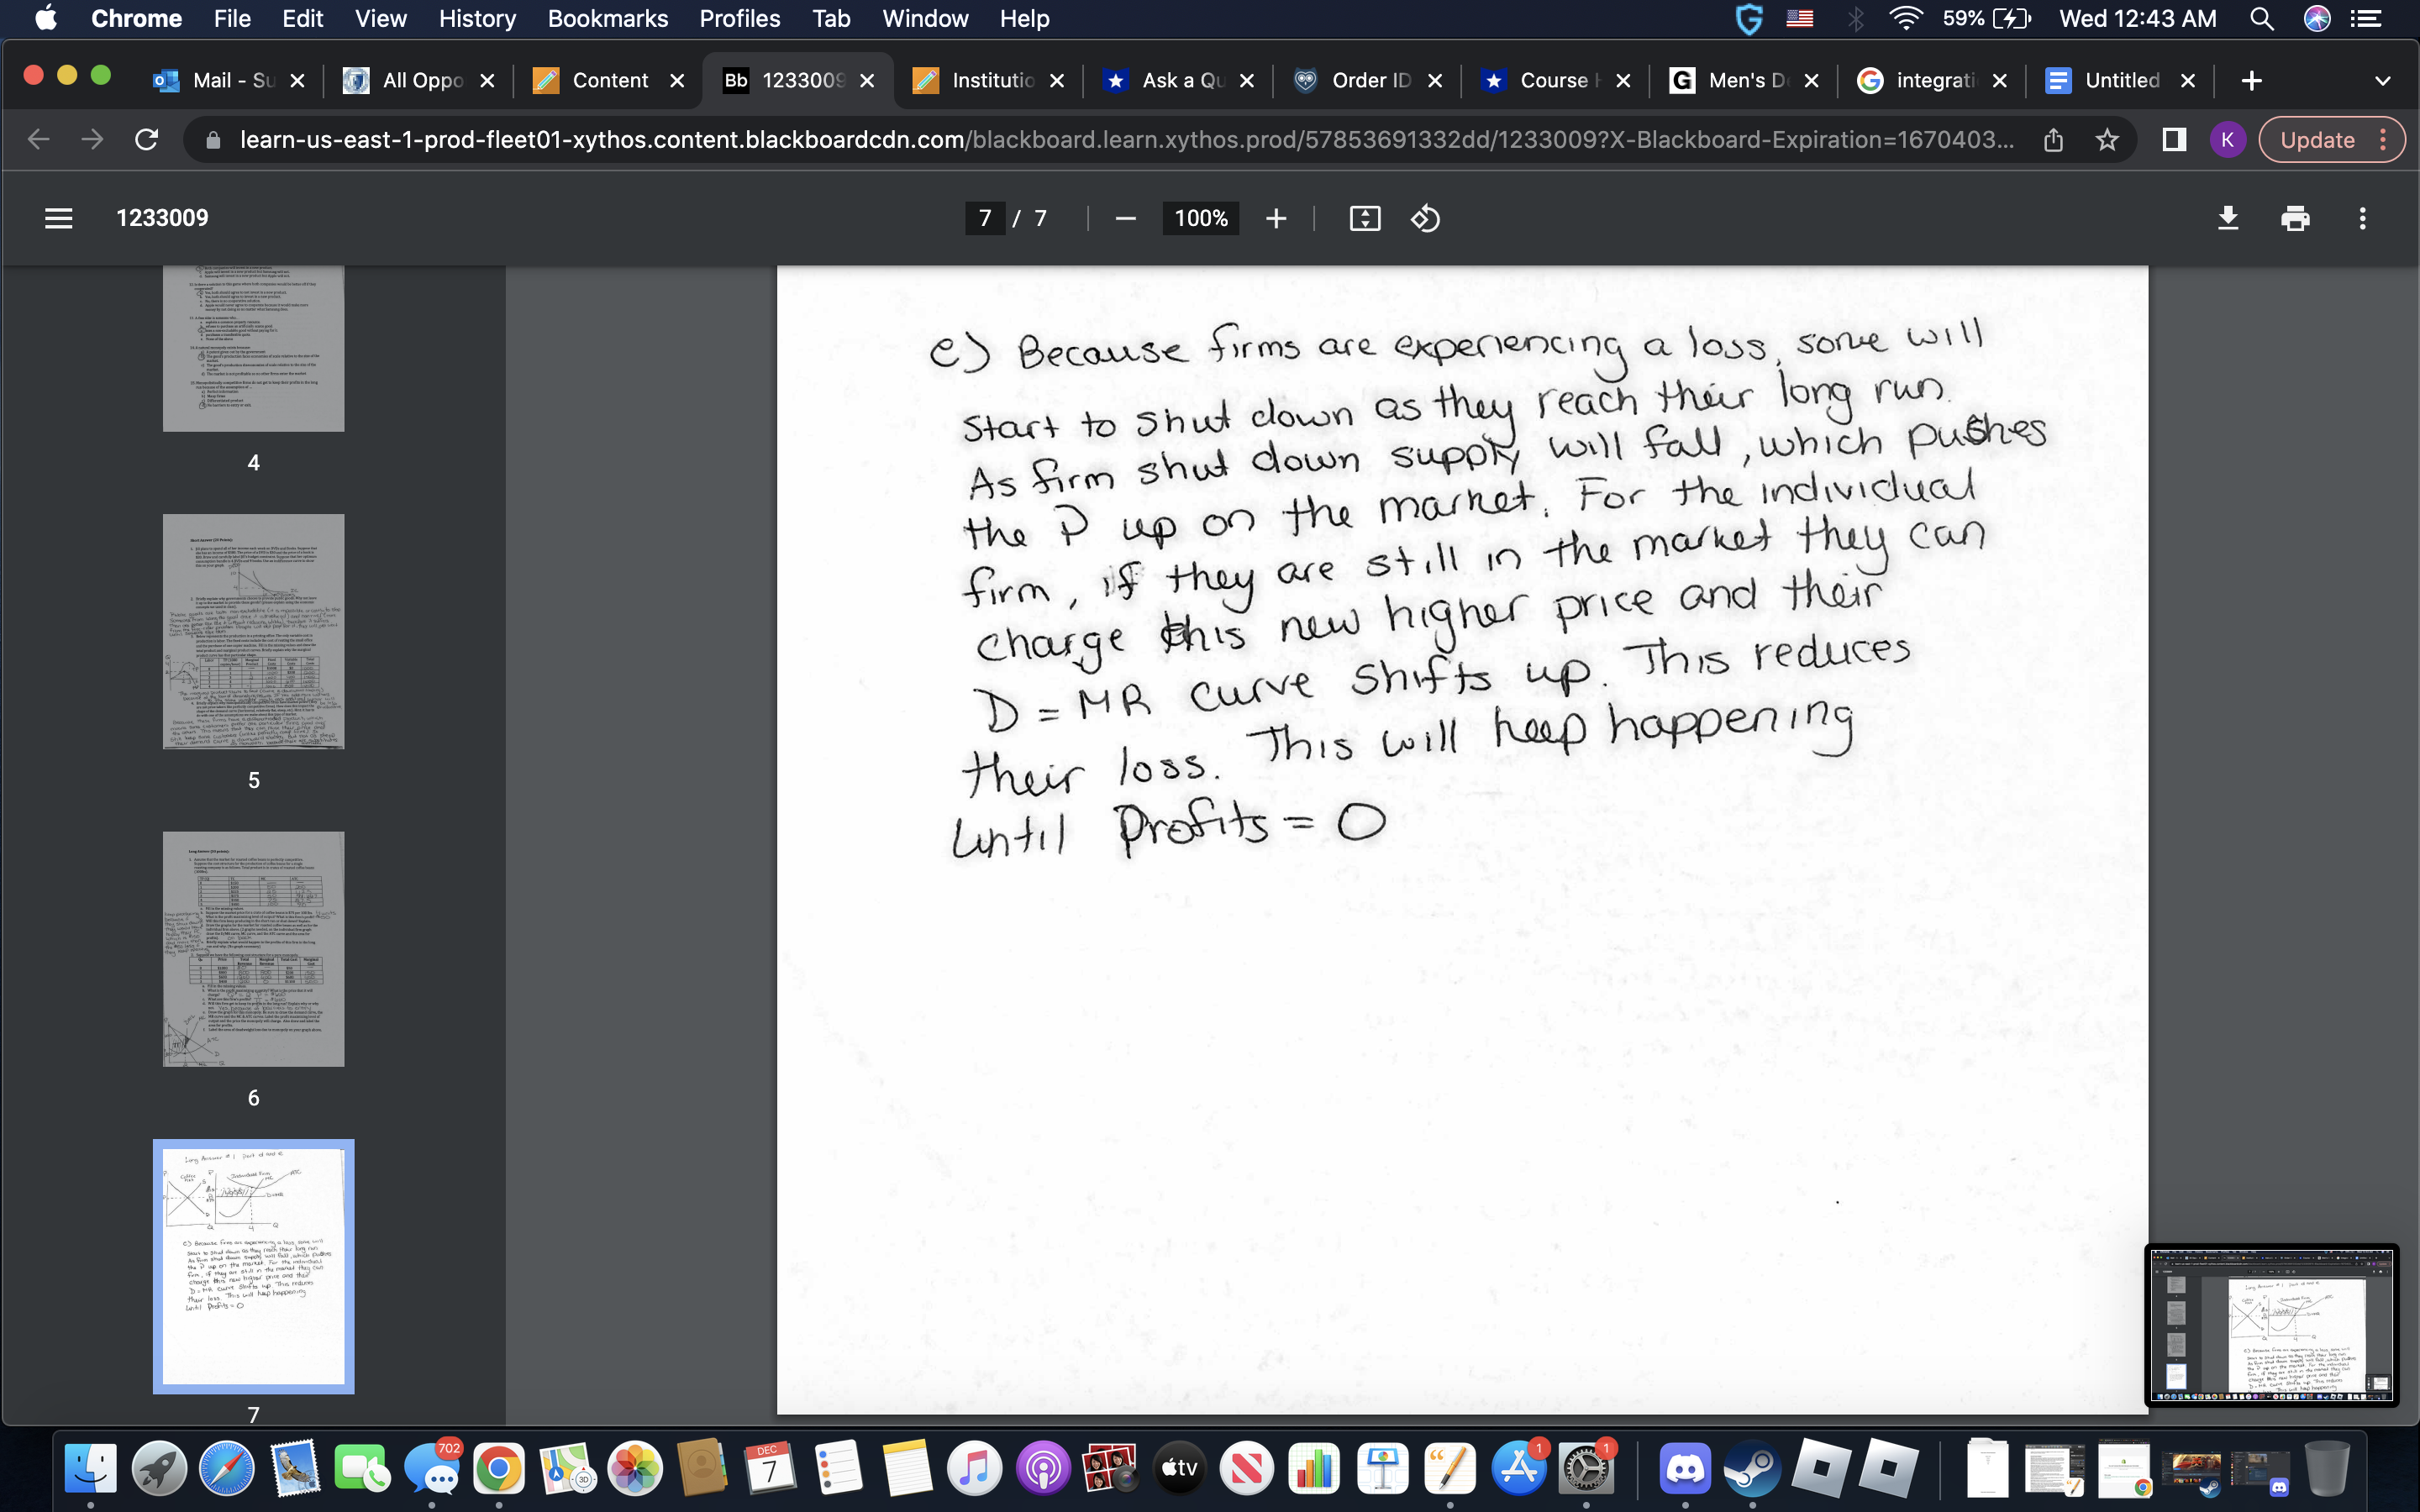The width and height of the screenshot is (2420, 1512).
Task: Zoom in on the PDF
Action: pyautogui.click(x=1277, y=218)
